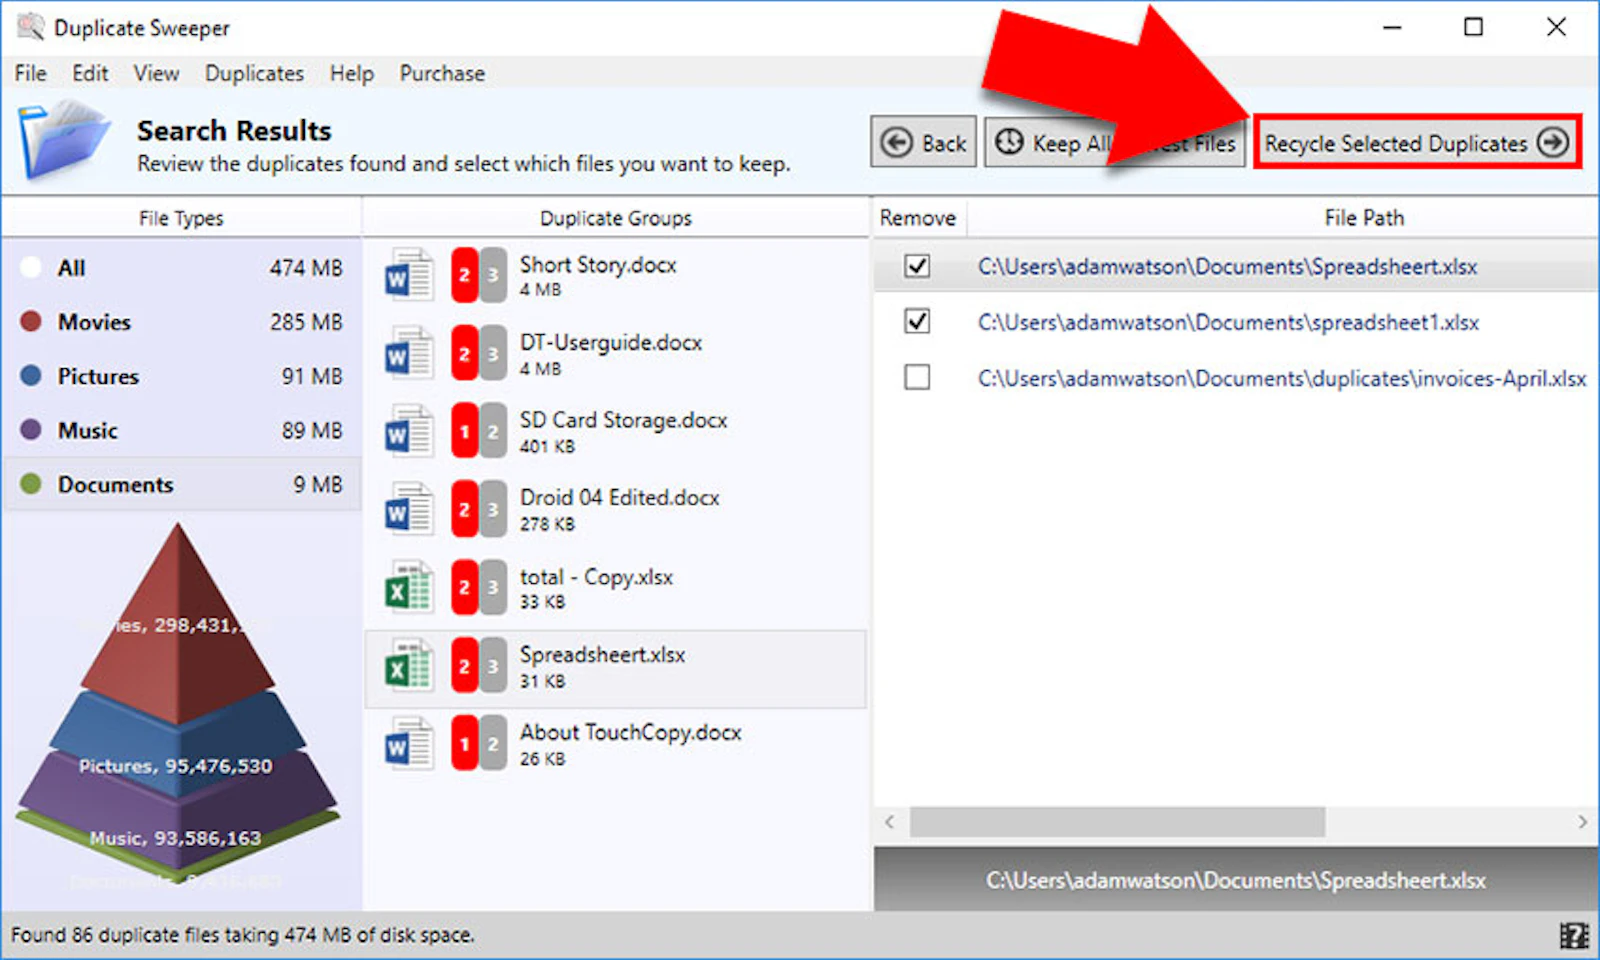This screenshot has width=1600, height=960.
Task: Click the Word icon for DT-Userguide.docx
Action: [409, 352]
